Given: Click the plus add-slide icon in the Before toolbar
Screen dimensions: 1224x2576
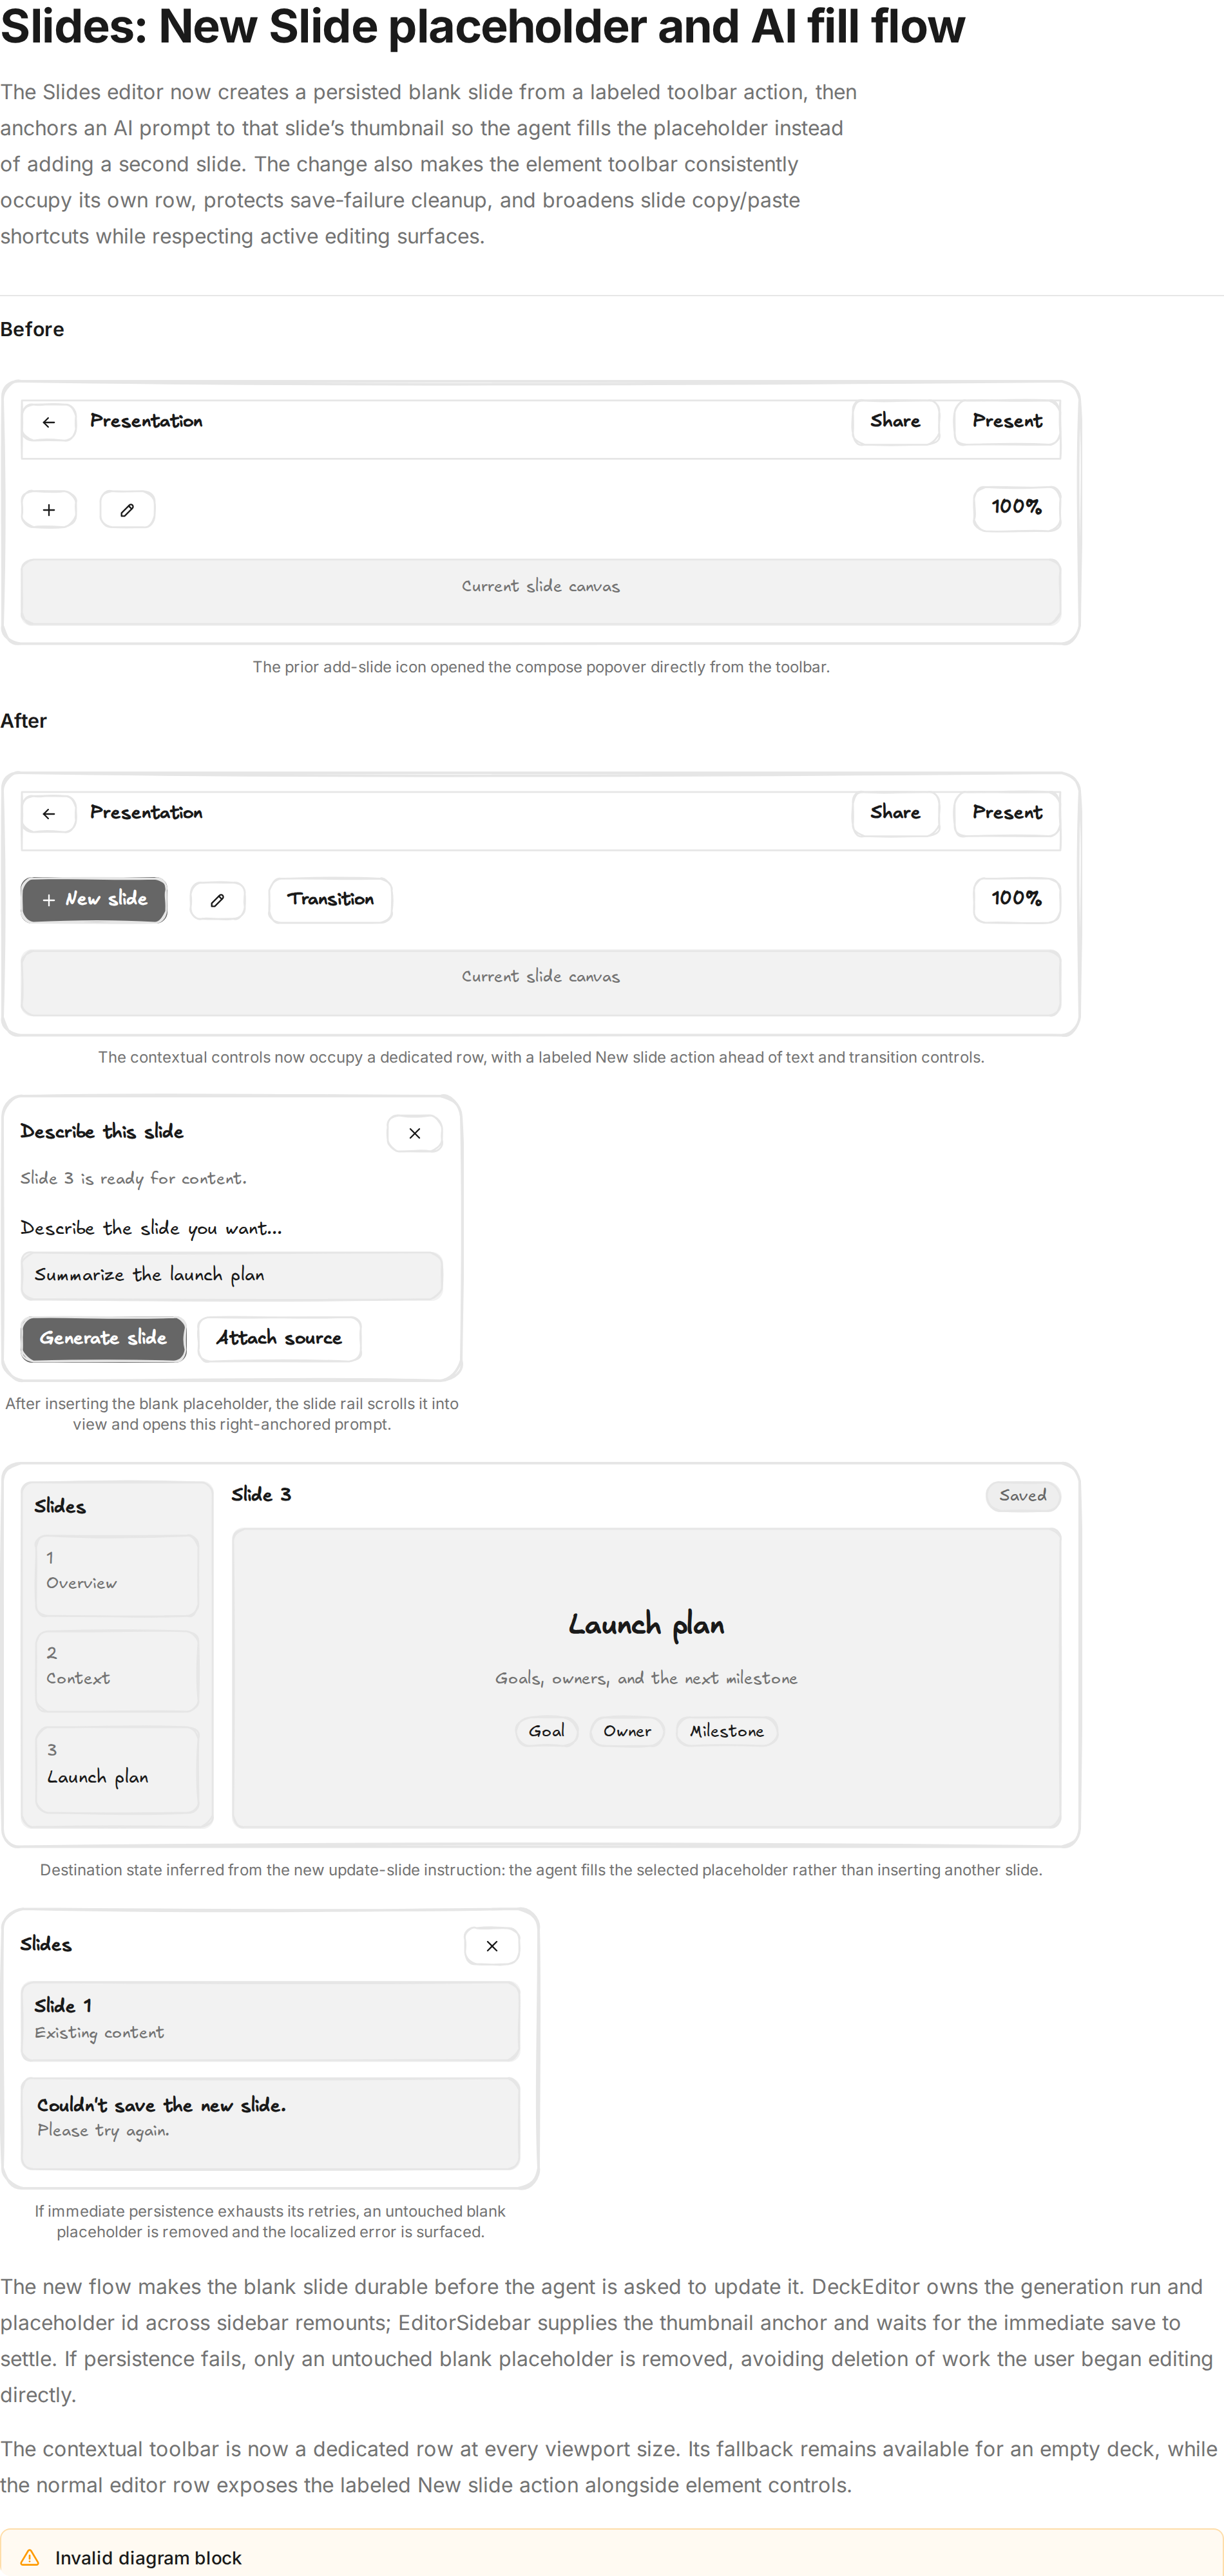Looking at the screenshot, I should point(49,510).
